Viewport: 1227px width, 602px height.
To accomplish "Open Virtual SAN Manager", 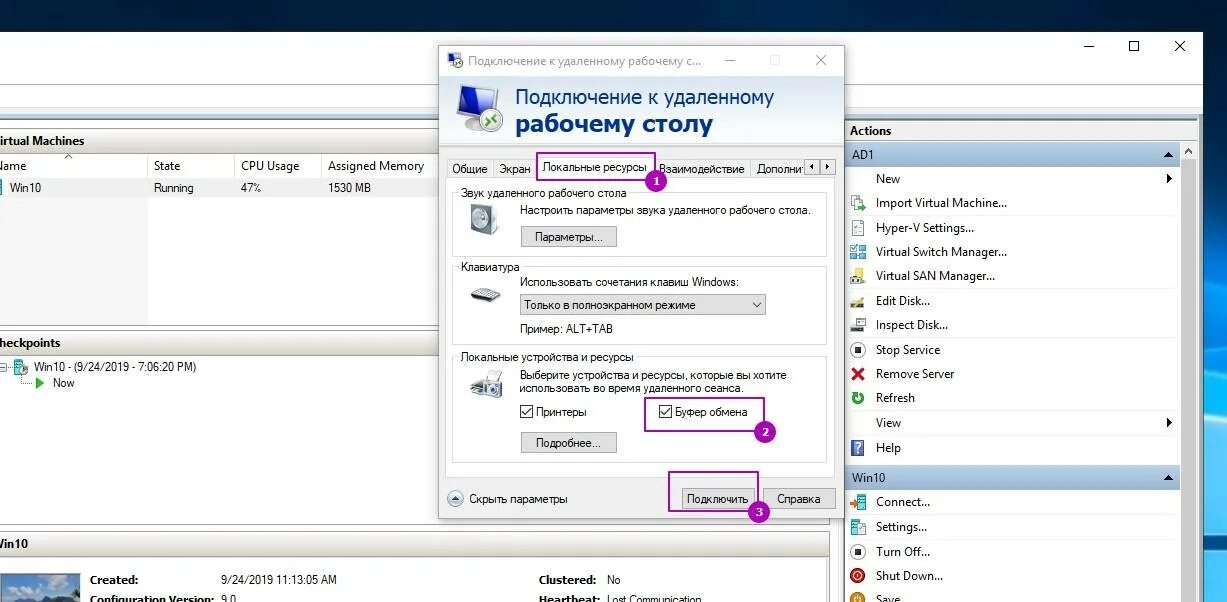I will pos(935,275).
